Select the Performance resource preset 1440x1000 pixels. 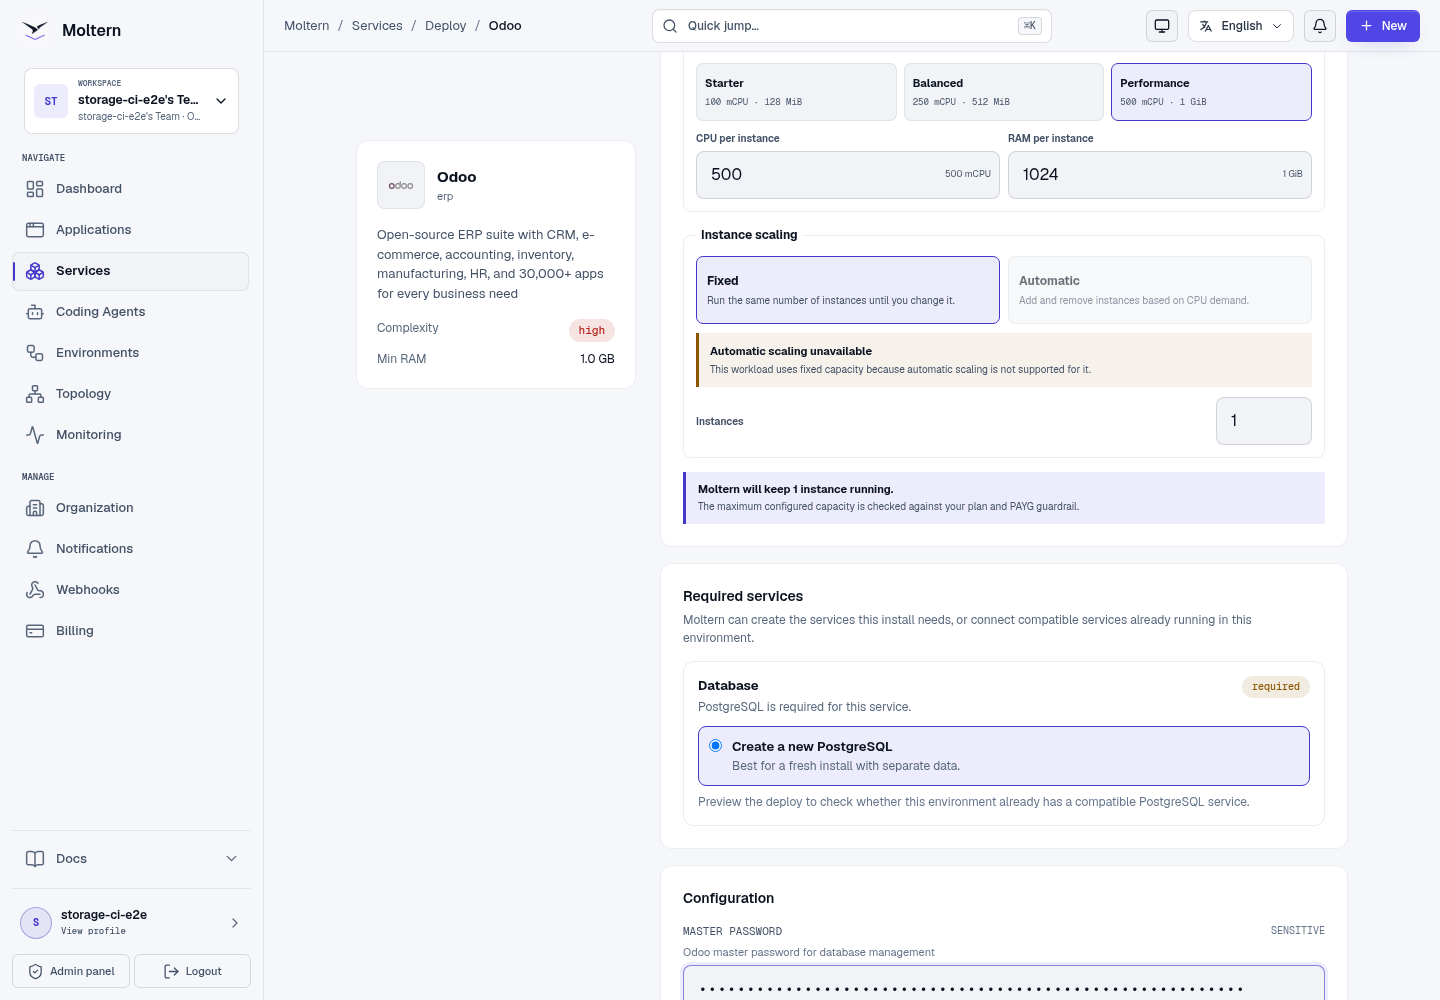coord(1211,92)
